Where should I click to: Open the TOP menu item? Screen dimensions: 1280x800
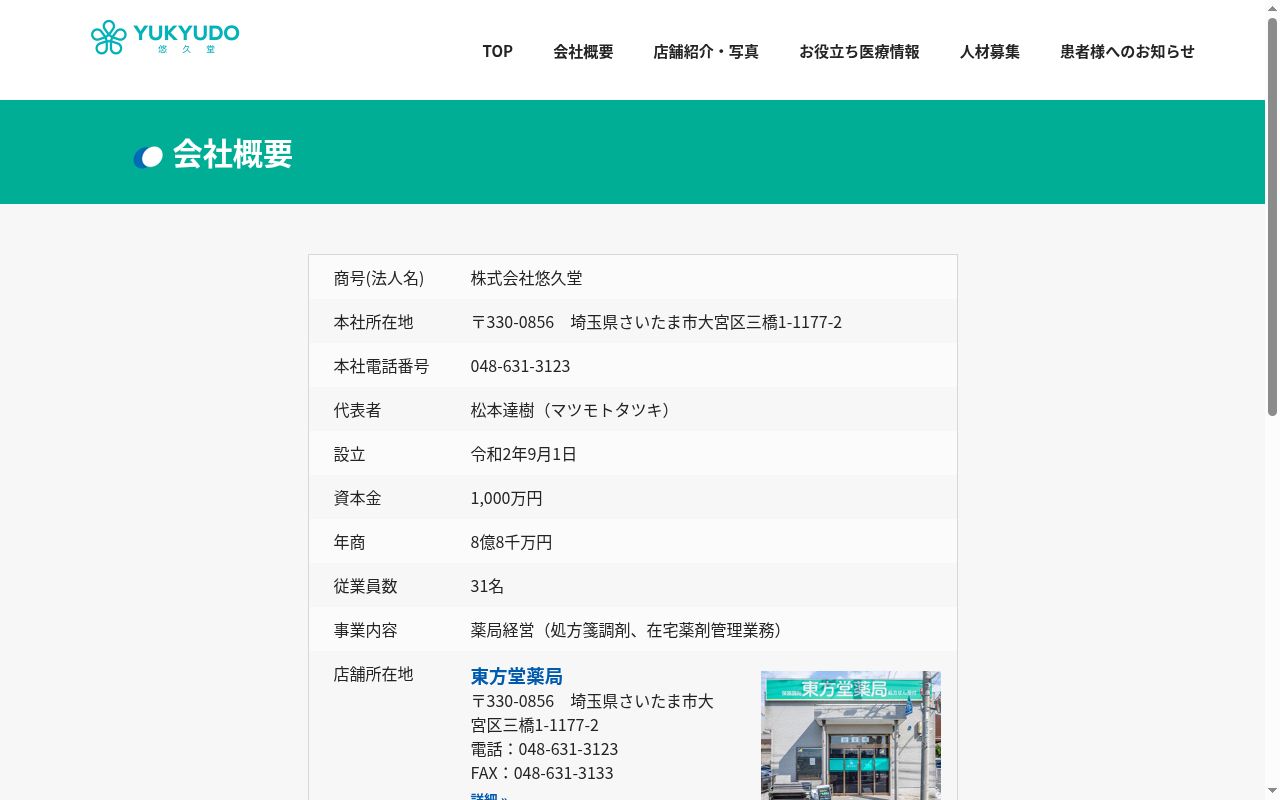click(497, 51)
